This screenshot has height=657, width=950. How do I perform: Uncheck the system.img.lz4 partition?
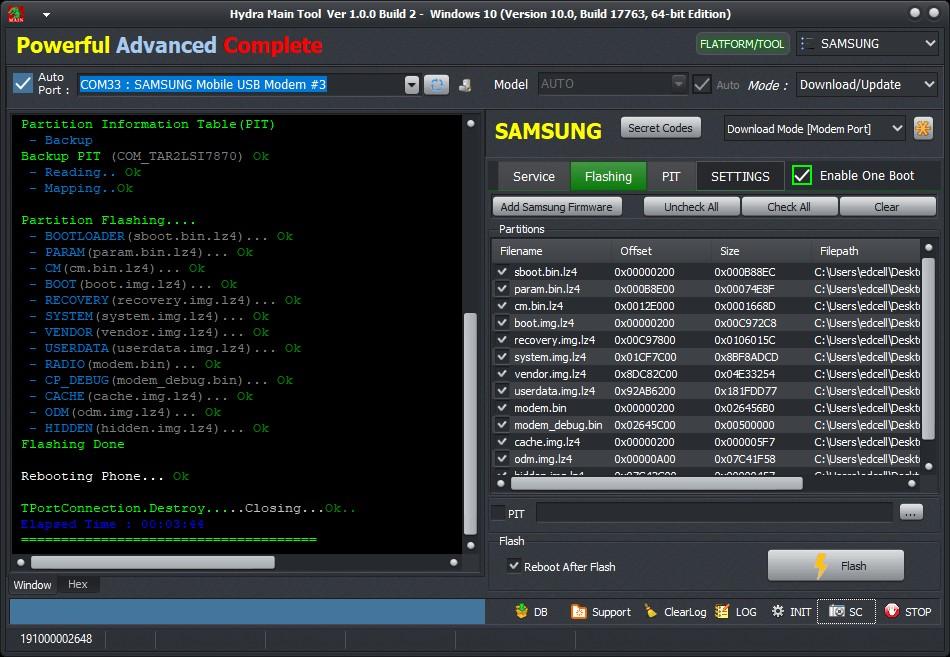click(502, 356)
